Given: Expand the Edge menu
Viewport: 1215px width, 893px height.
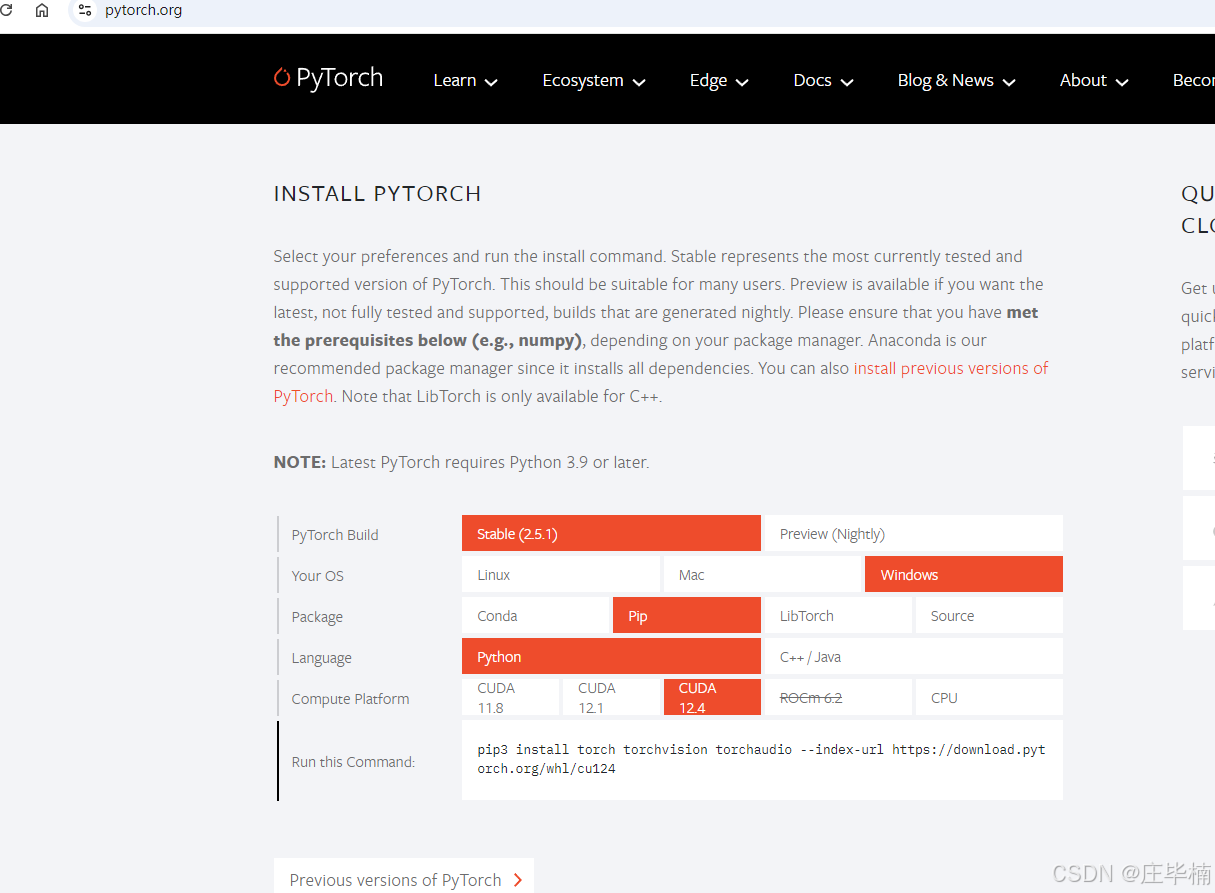Looking at the screenshot, I should [x=719, y=81].
